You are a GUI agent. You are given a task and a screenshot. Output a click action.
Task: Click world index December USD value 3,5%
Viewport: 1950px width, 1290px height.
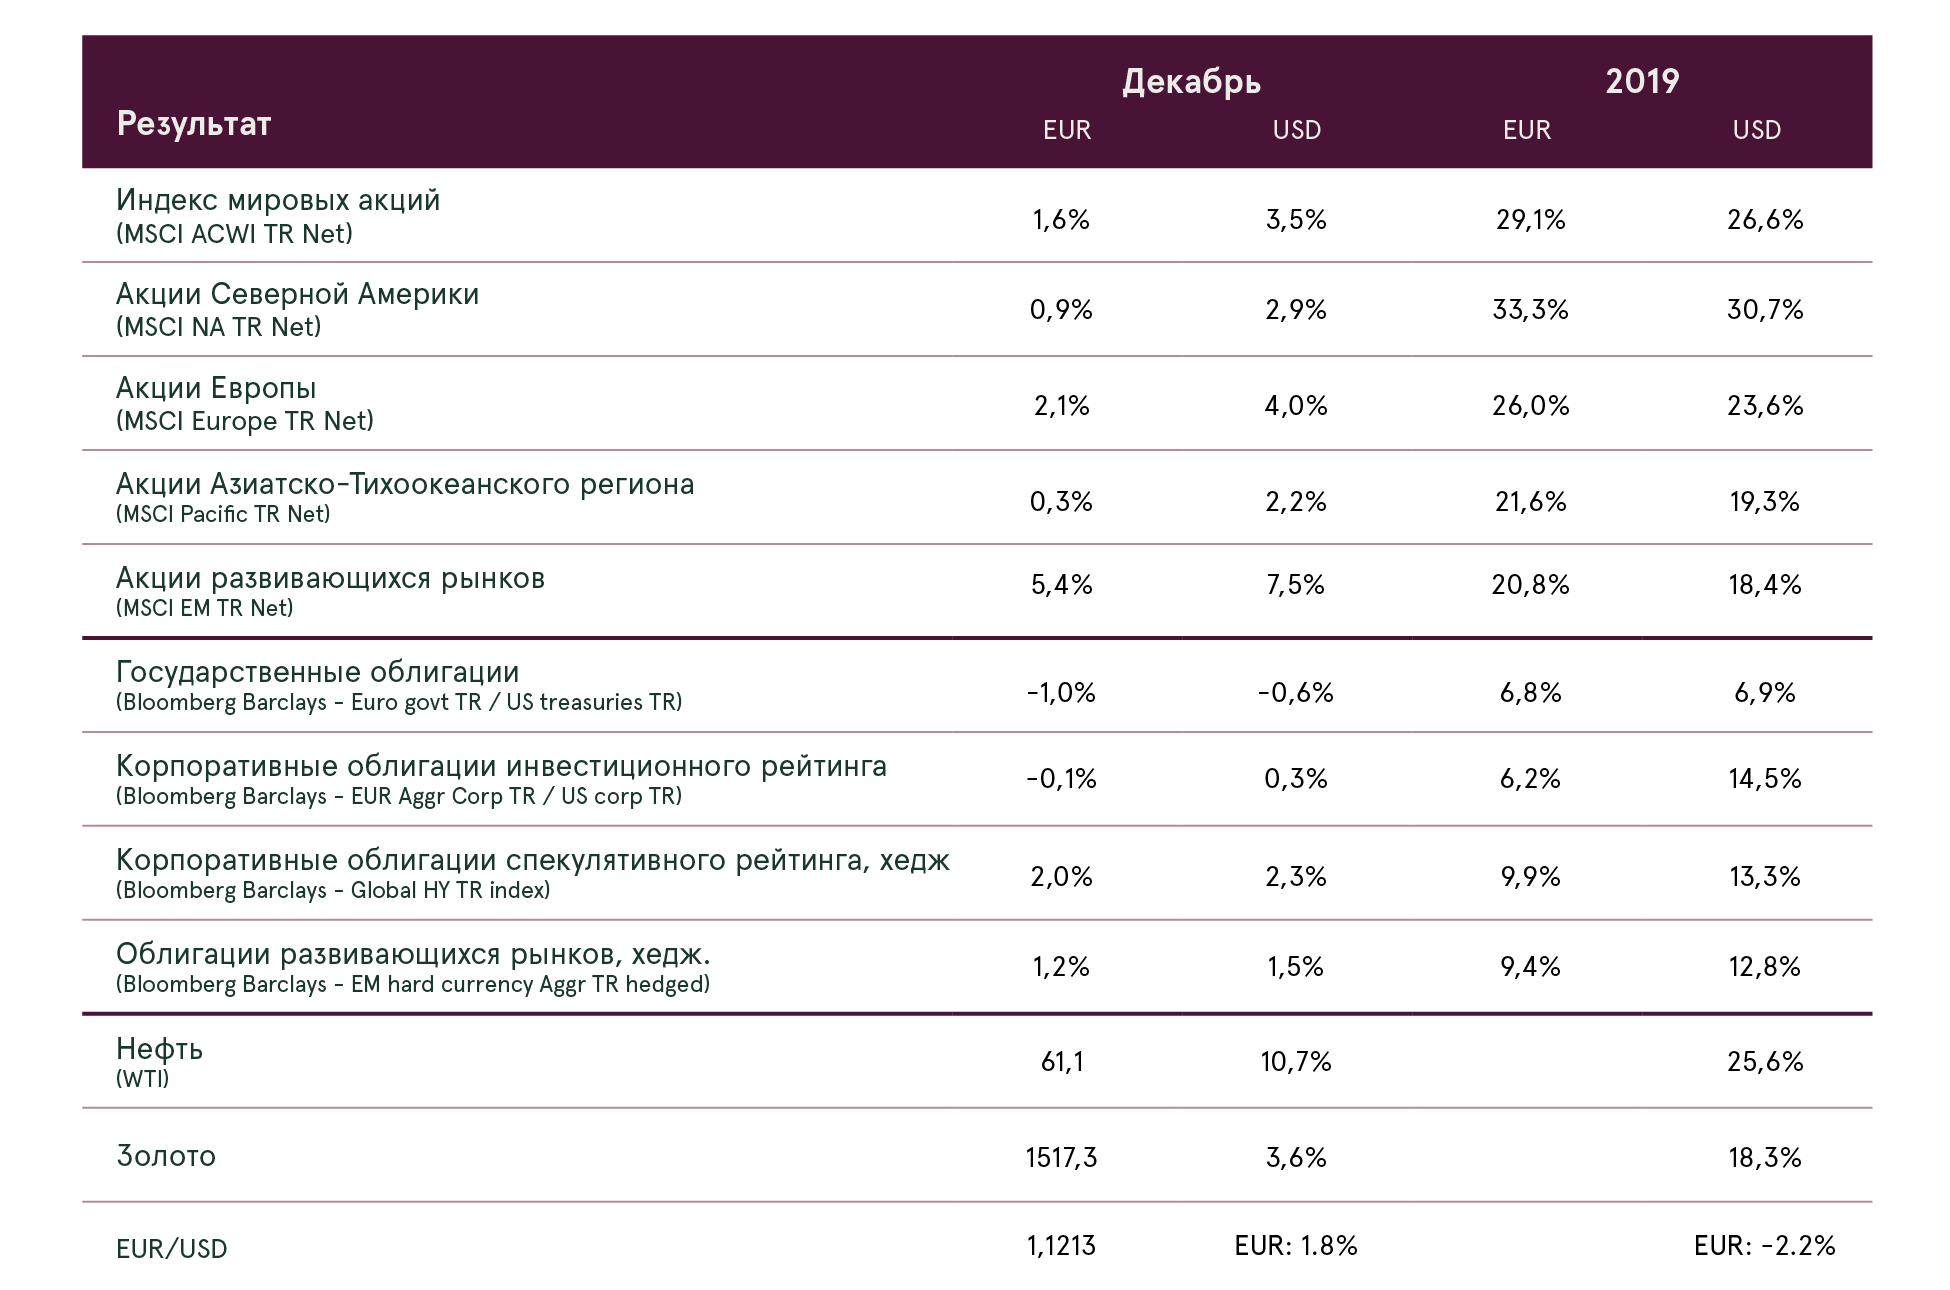pos(1296,220)
